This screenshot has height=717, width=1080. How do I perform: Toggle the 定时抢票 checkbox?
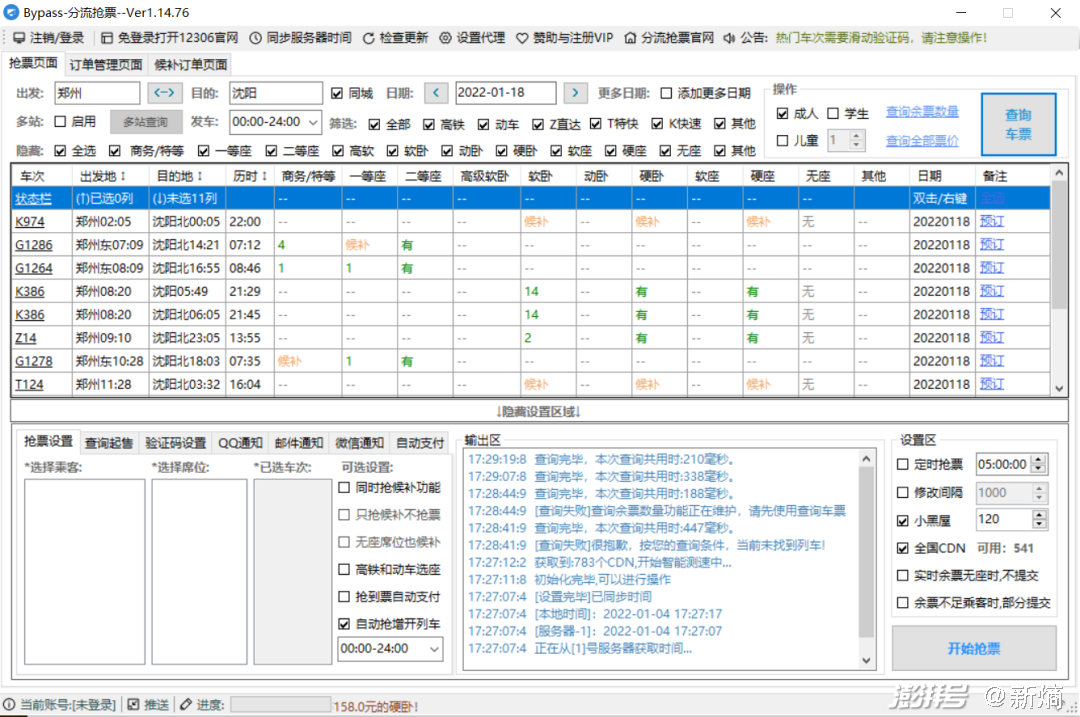point(903,464)
